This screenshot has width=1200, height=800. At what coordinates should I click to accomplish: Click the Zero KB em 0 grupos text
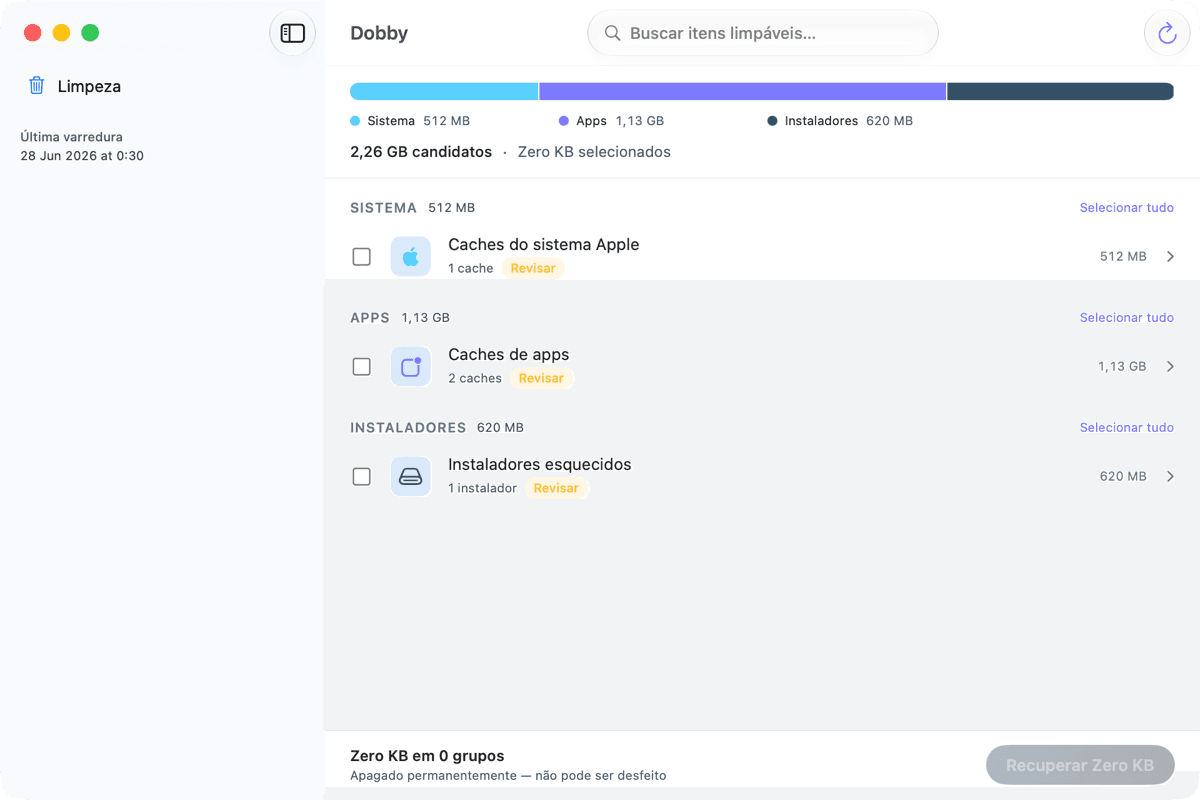click(427, 756)
